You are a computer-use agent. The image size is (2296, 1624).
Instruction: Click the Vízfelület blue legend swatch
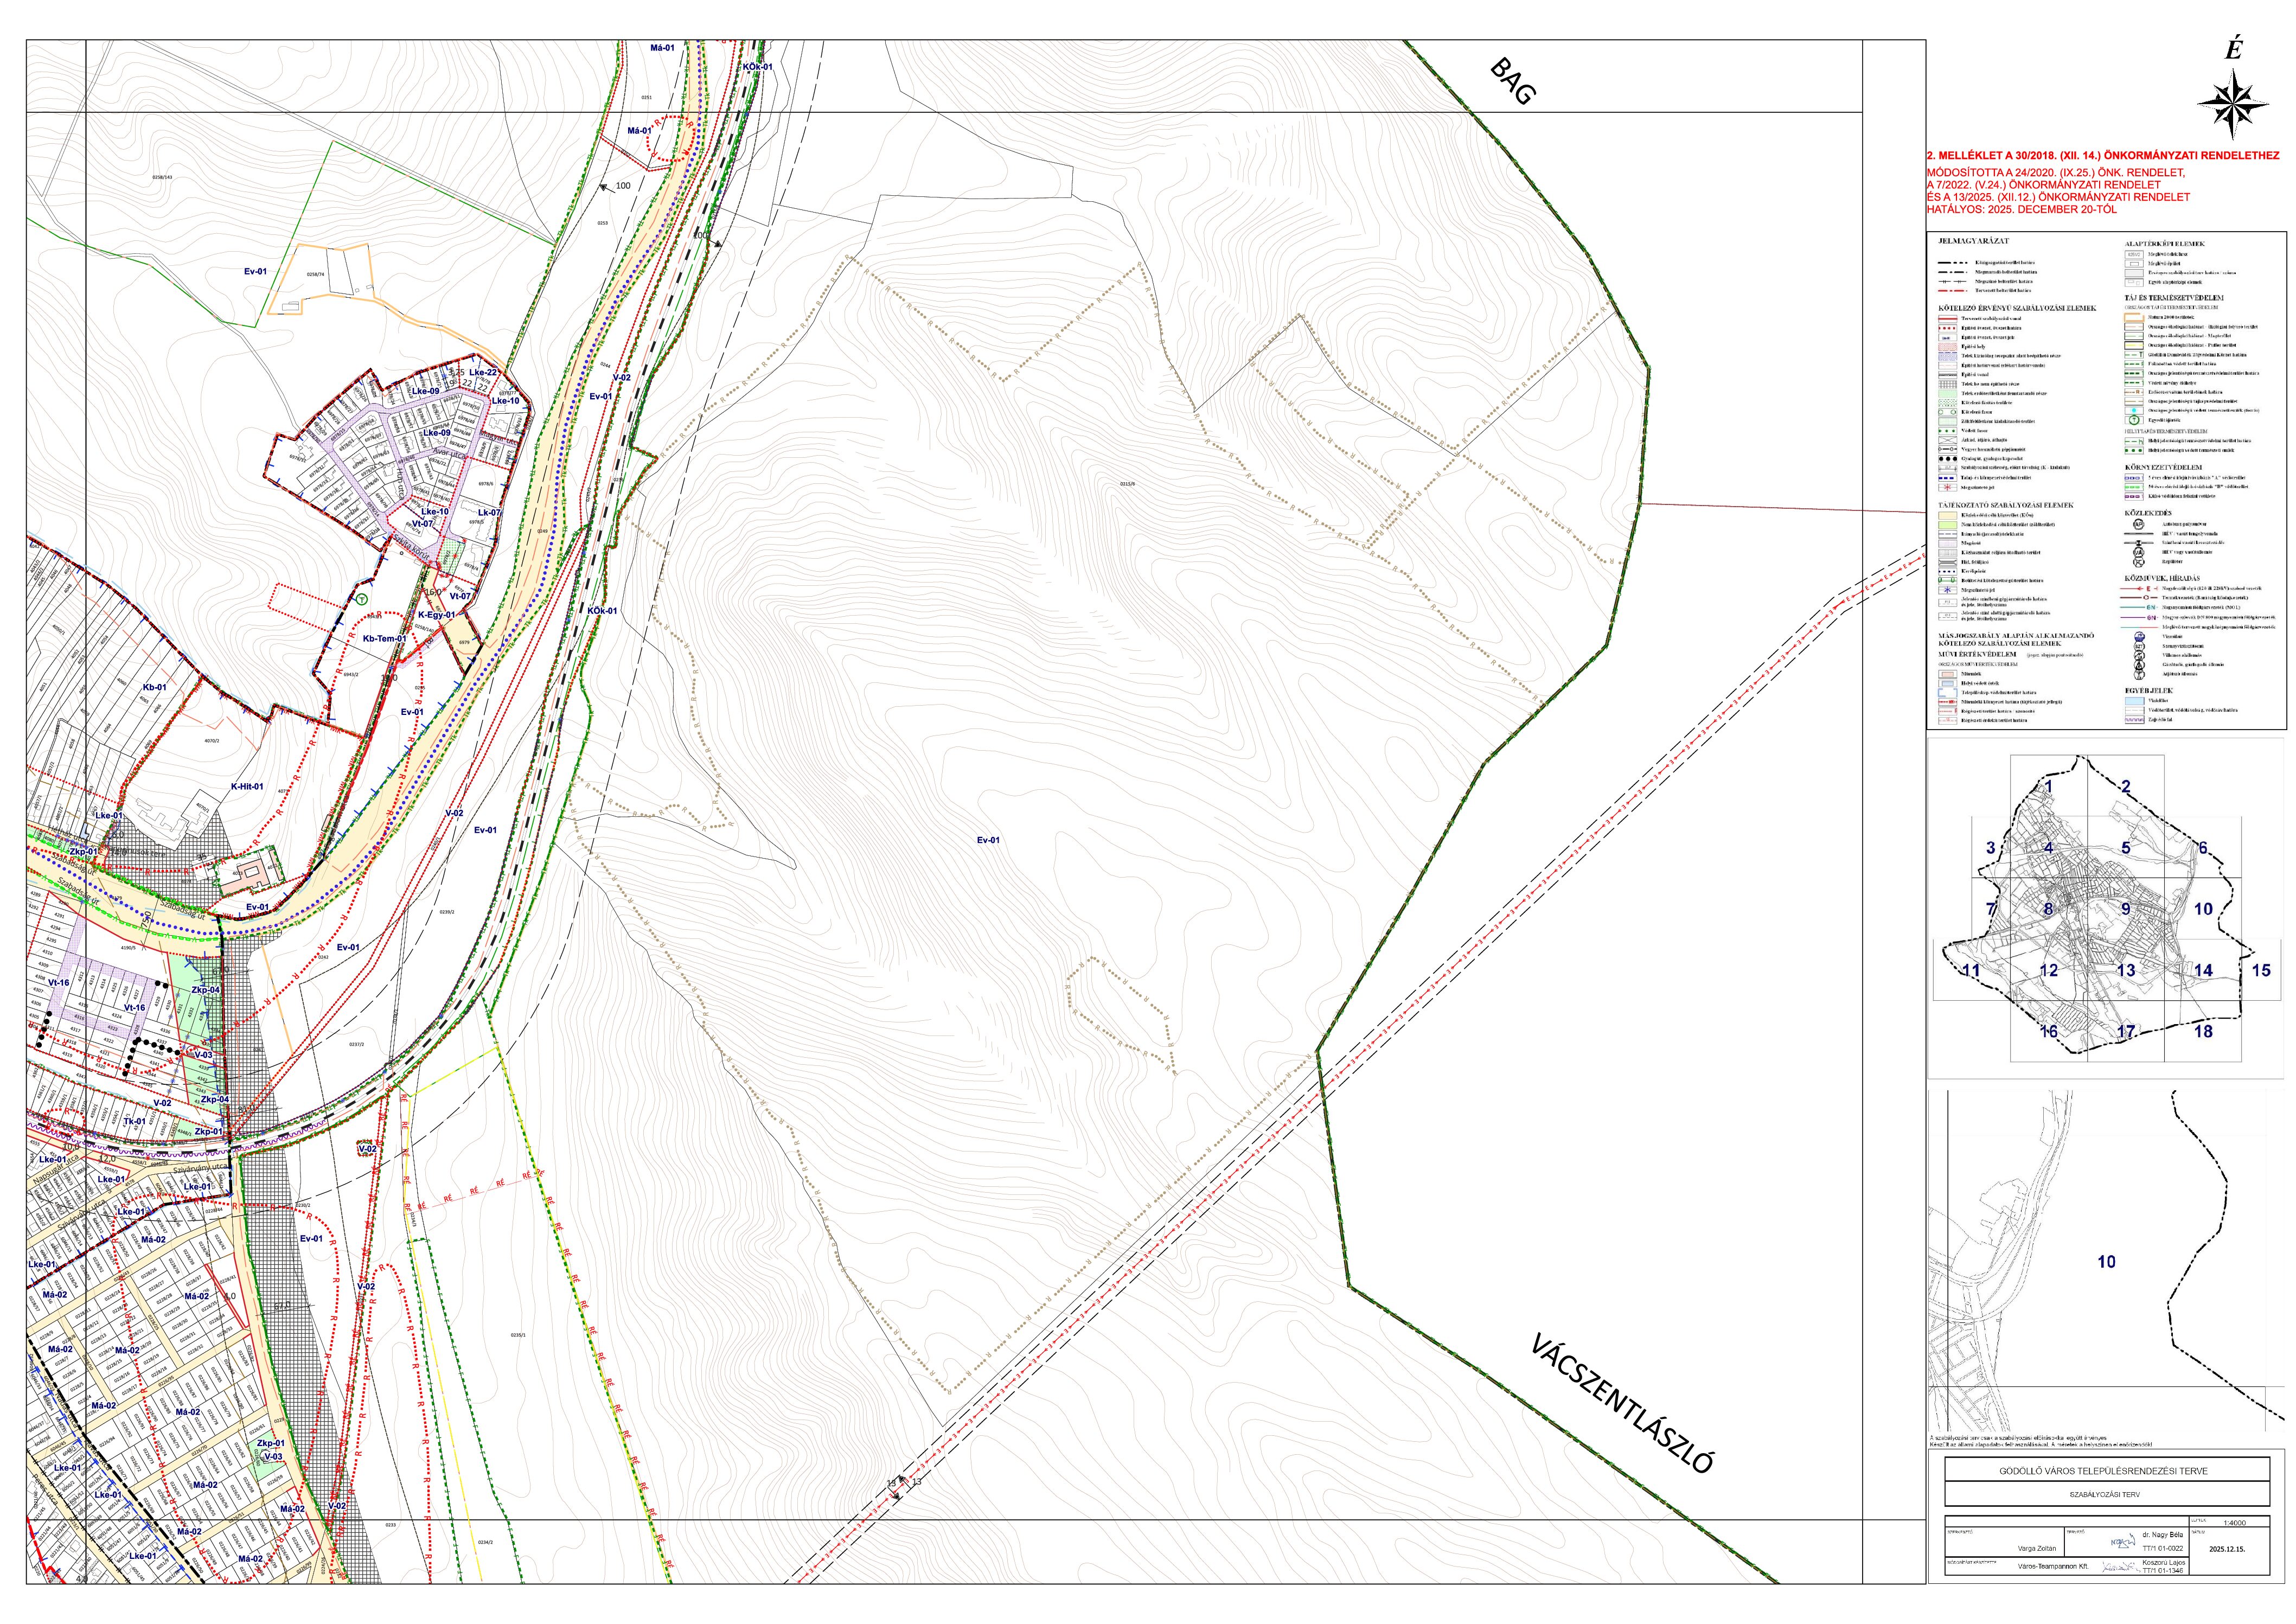click(x=2134, y=701)
